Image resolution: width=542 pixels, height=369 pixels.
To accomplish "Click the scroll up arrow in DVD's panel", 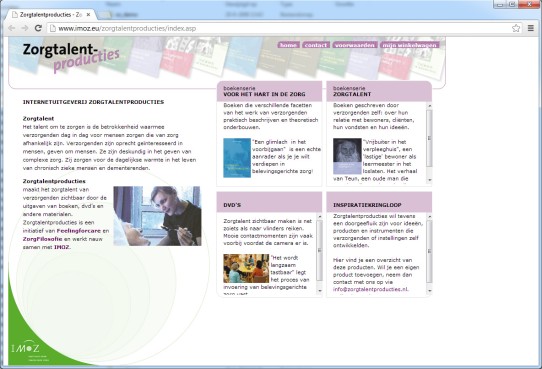I will [x=320, y=216].
